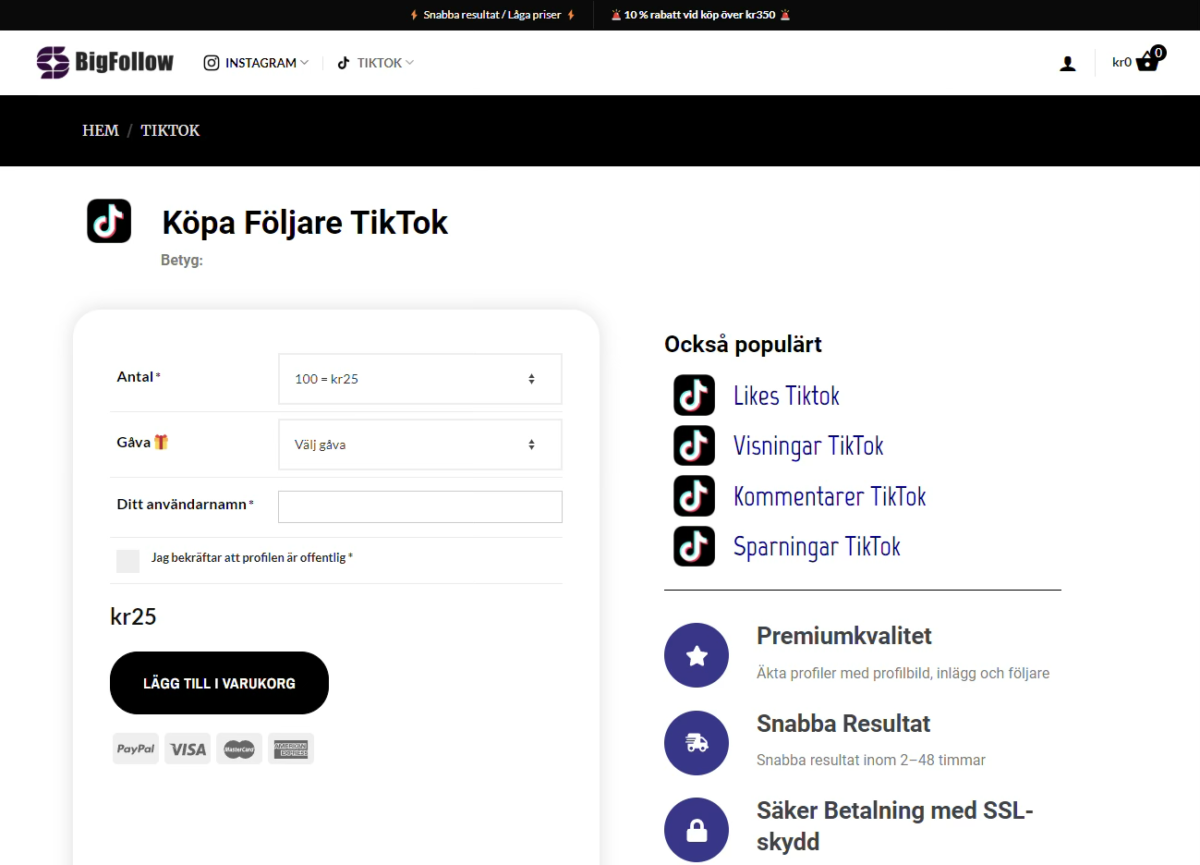Click the TikTok note icon in the navigation
This screenshot has width=1200, height=865.
coord(345,62)
